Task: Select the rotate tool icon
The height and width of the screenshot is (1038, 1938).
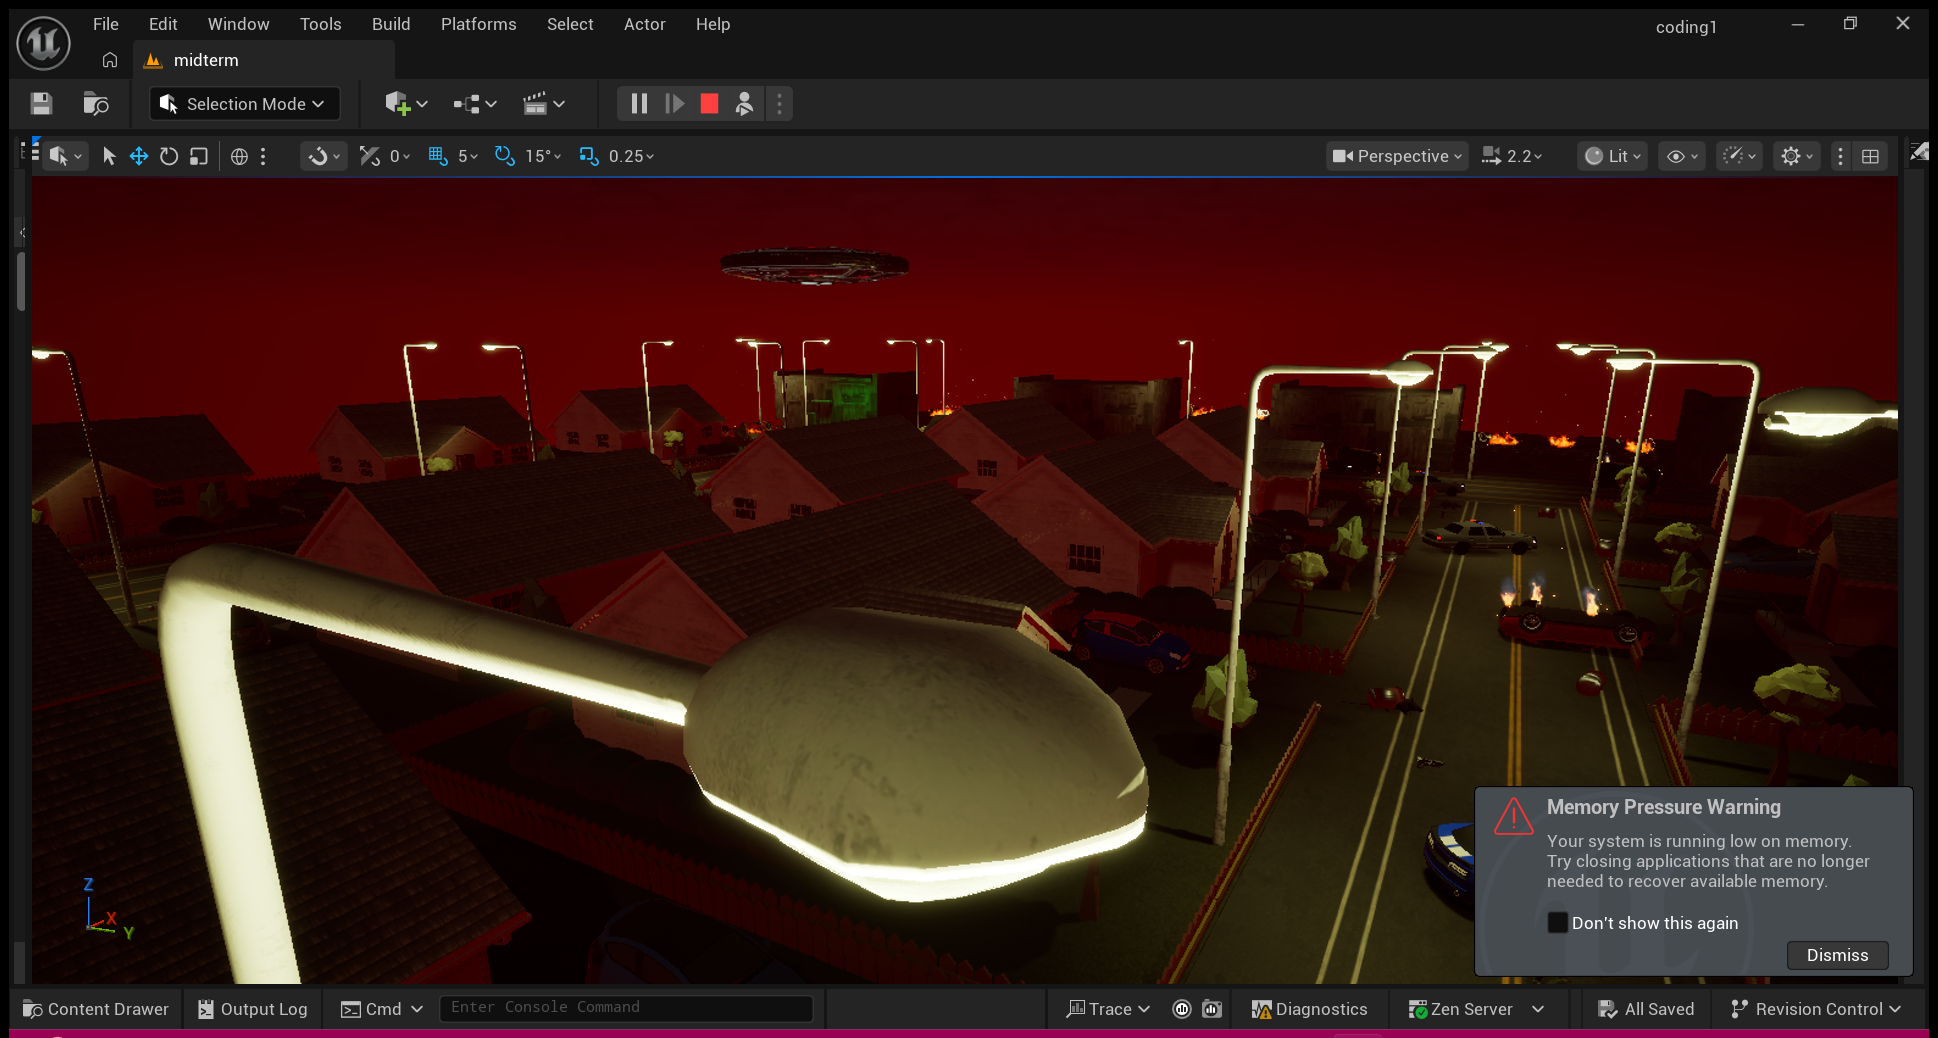Action: click(169, 156)
